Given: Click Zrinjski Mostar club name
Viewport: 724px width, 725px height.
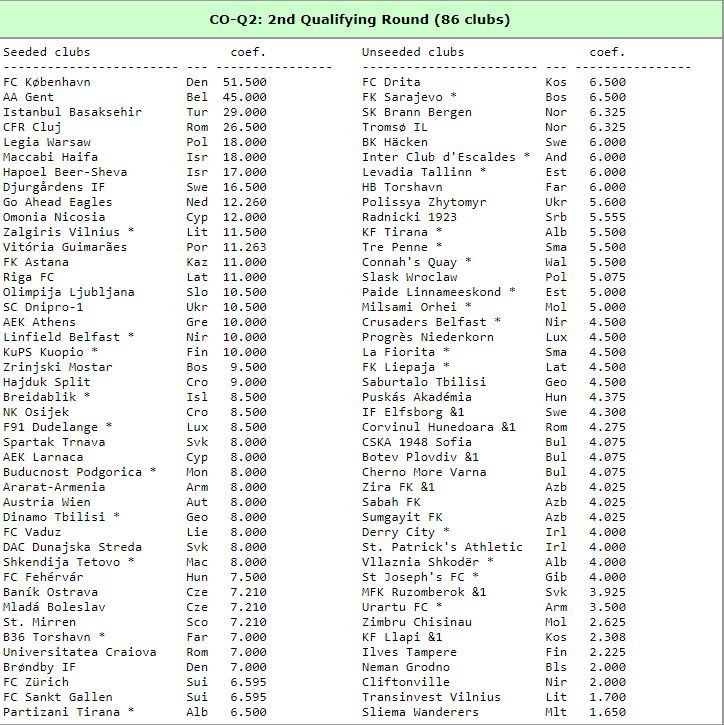Looking at the screenshot, I should click(x=57, y=367).
